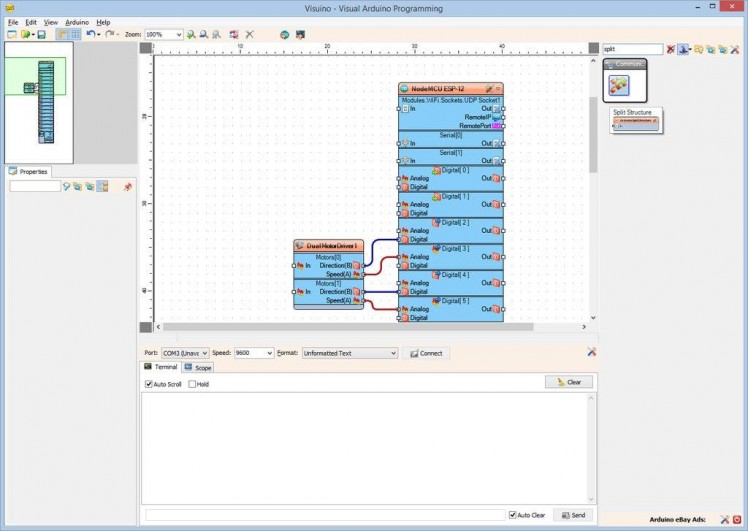
Task: Switch to the Scope tab
Action: click(198, 368)
